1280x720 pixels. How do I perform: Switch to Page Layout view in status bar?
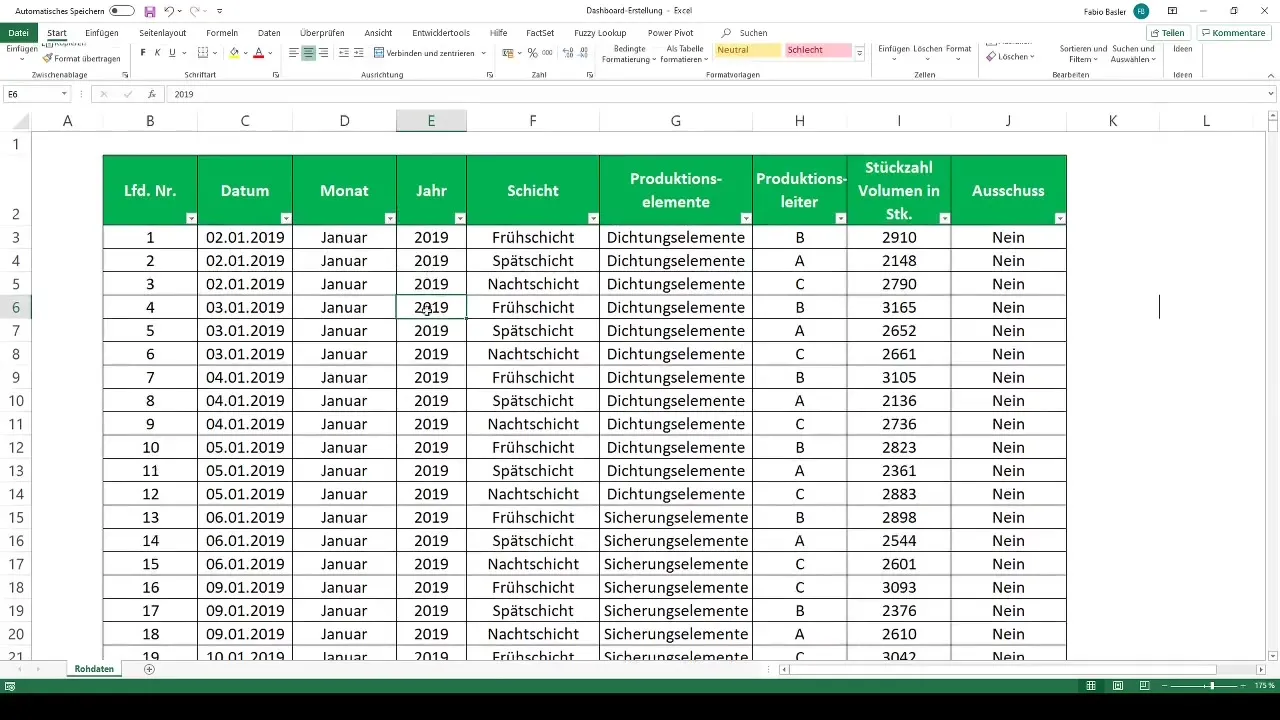(x=1117, y=686)
